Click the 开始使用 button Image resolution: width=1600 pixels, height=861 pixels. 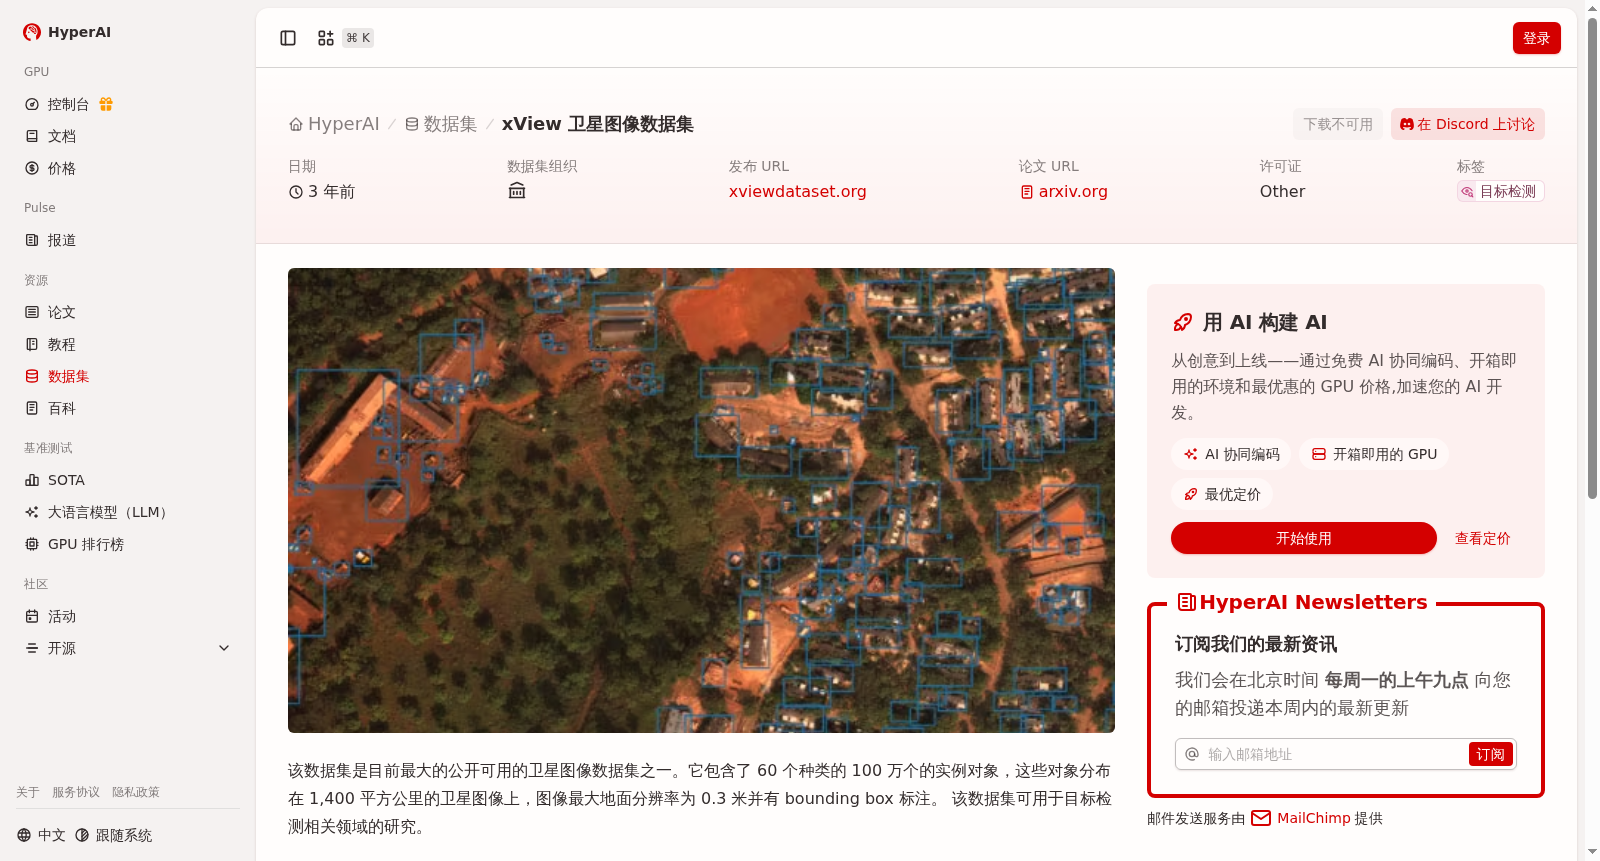click(x=1304, y=538)
